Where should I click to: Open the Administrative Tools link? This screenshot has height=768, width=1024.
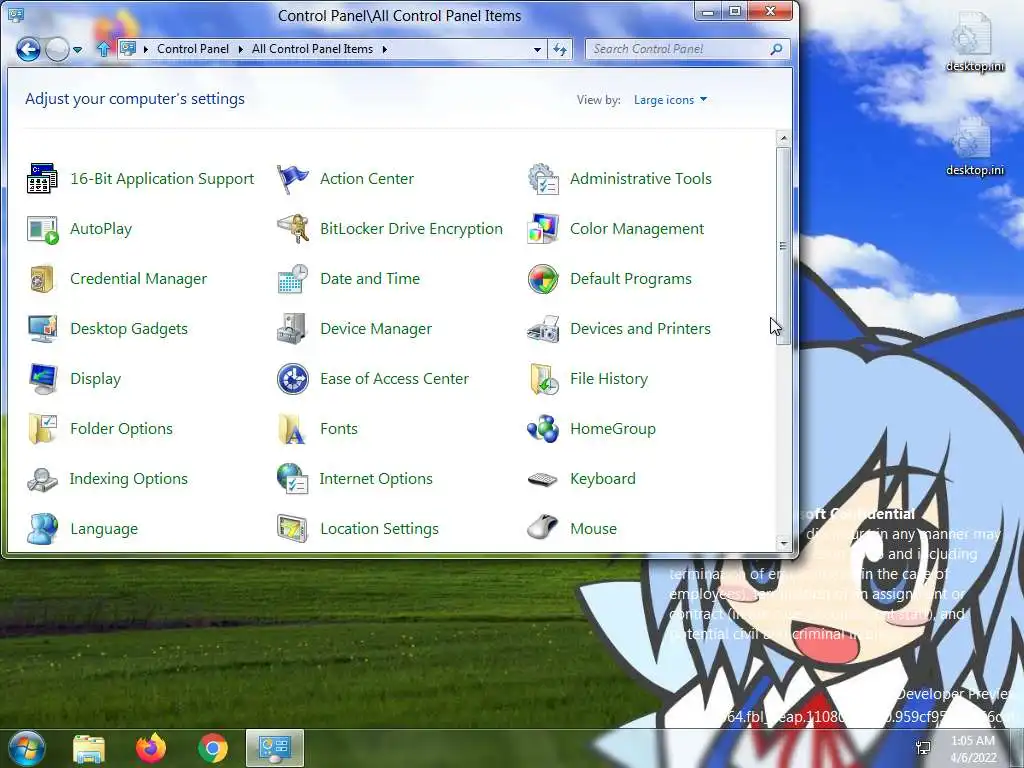641,179
